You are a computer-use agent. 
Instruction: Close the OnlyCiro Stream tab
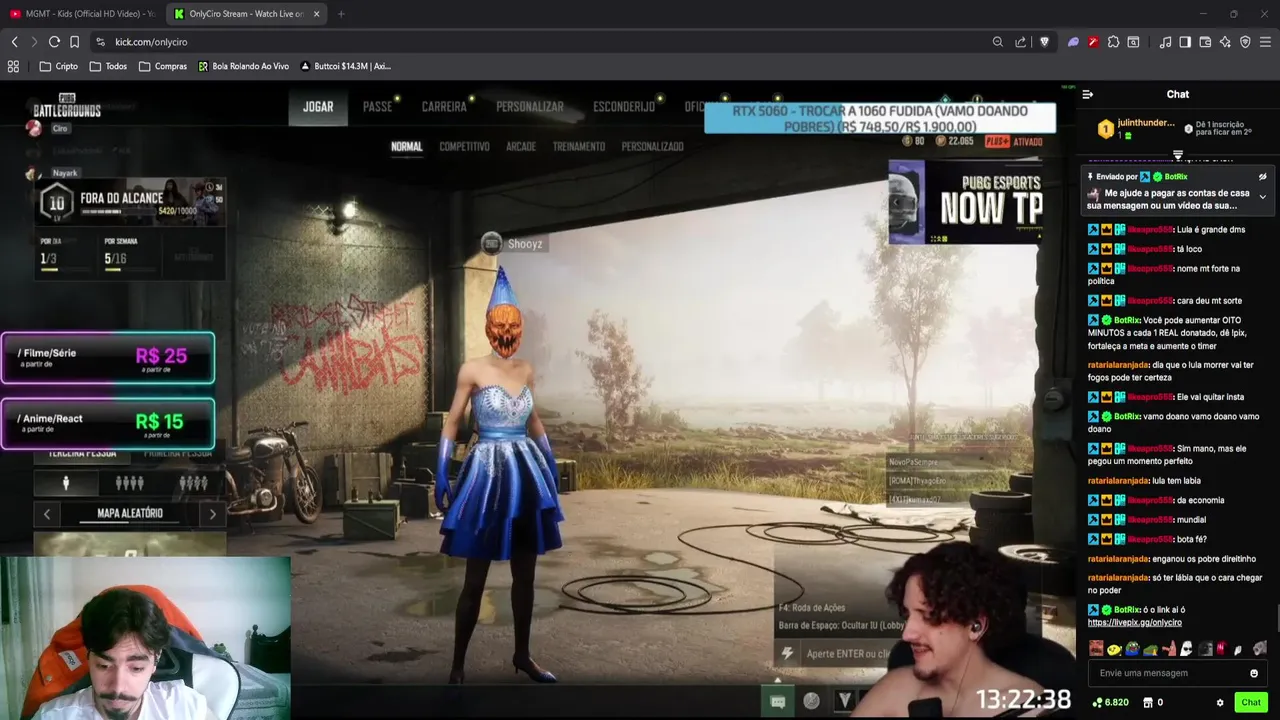pos(317,14)
